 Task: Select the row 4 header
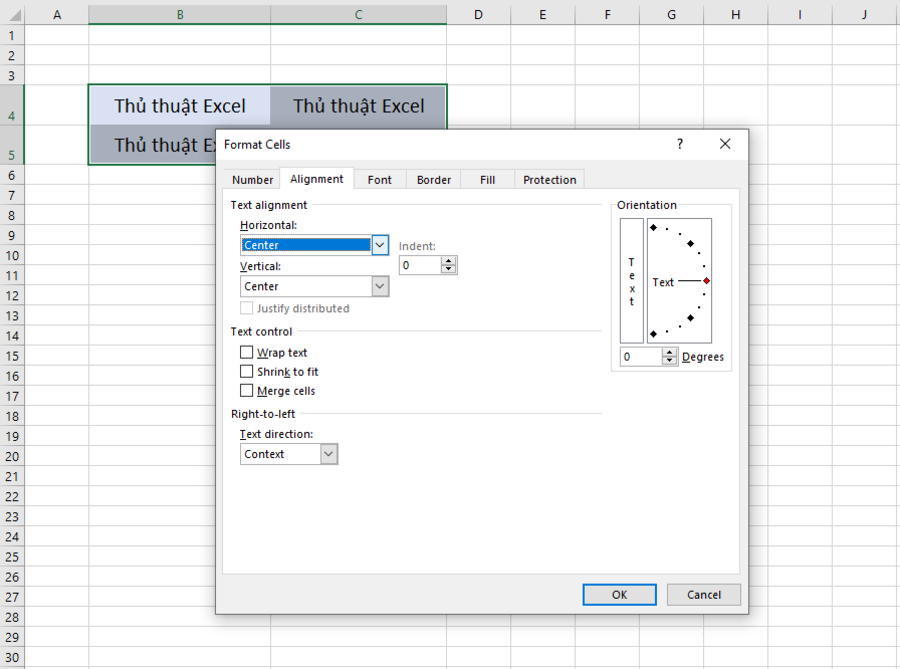click(12, 105)
